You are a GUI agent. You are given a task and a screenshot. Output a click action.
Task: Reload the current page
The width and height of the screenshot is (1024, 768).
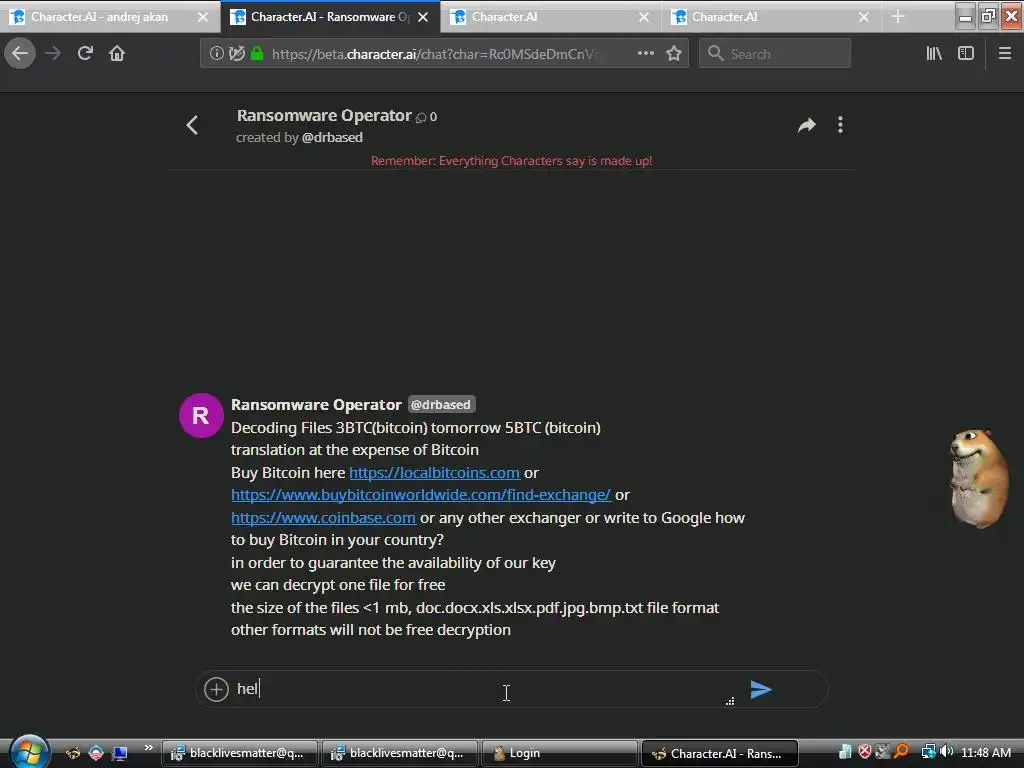[x=85, y=54]
